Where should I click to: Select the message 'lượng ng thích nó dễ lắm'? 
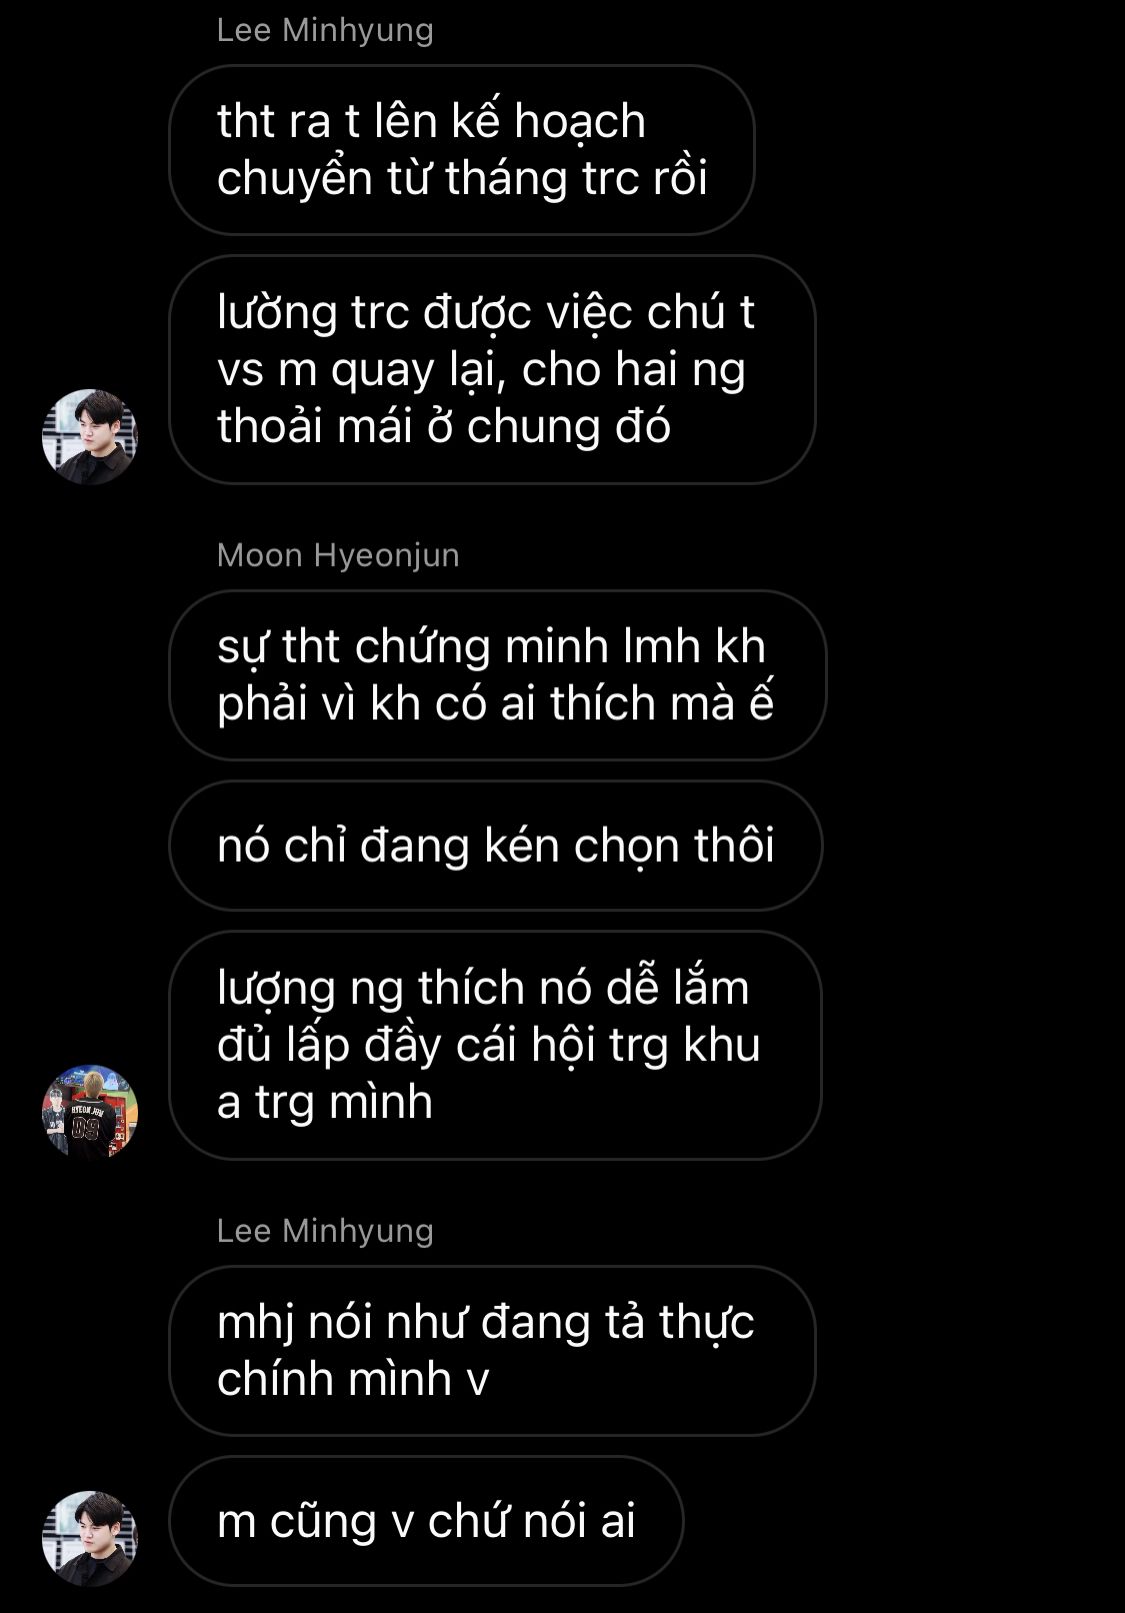(x=495, y=1046)
